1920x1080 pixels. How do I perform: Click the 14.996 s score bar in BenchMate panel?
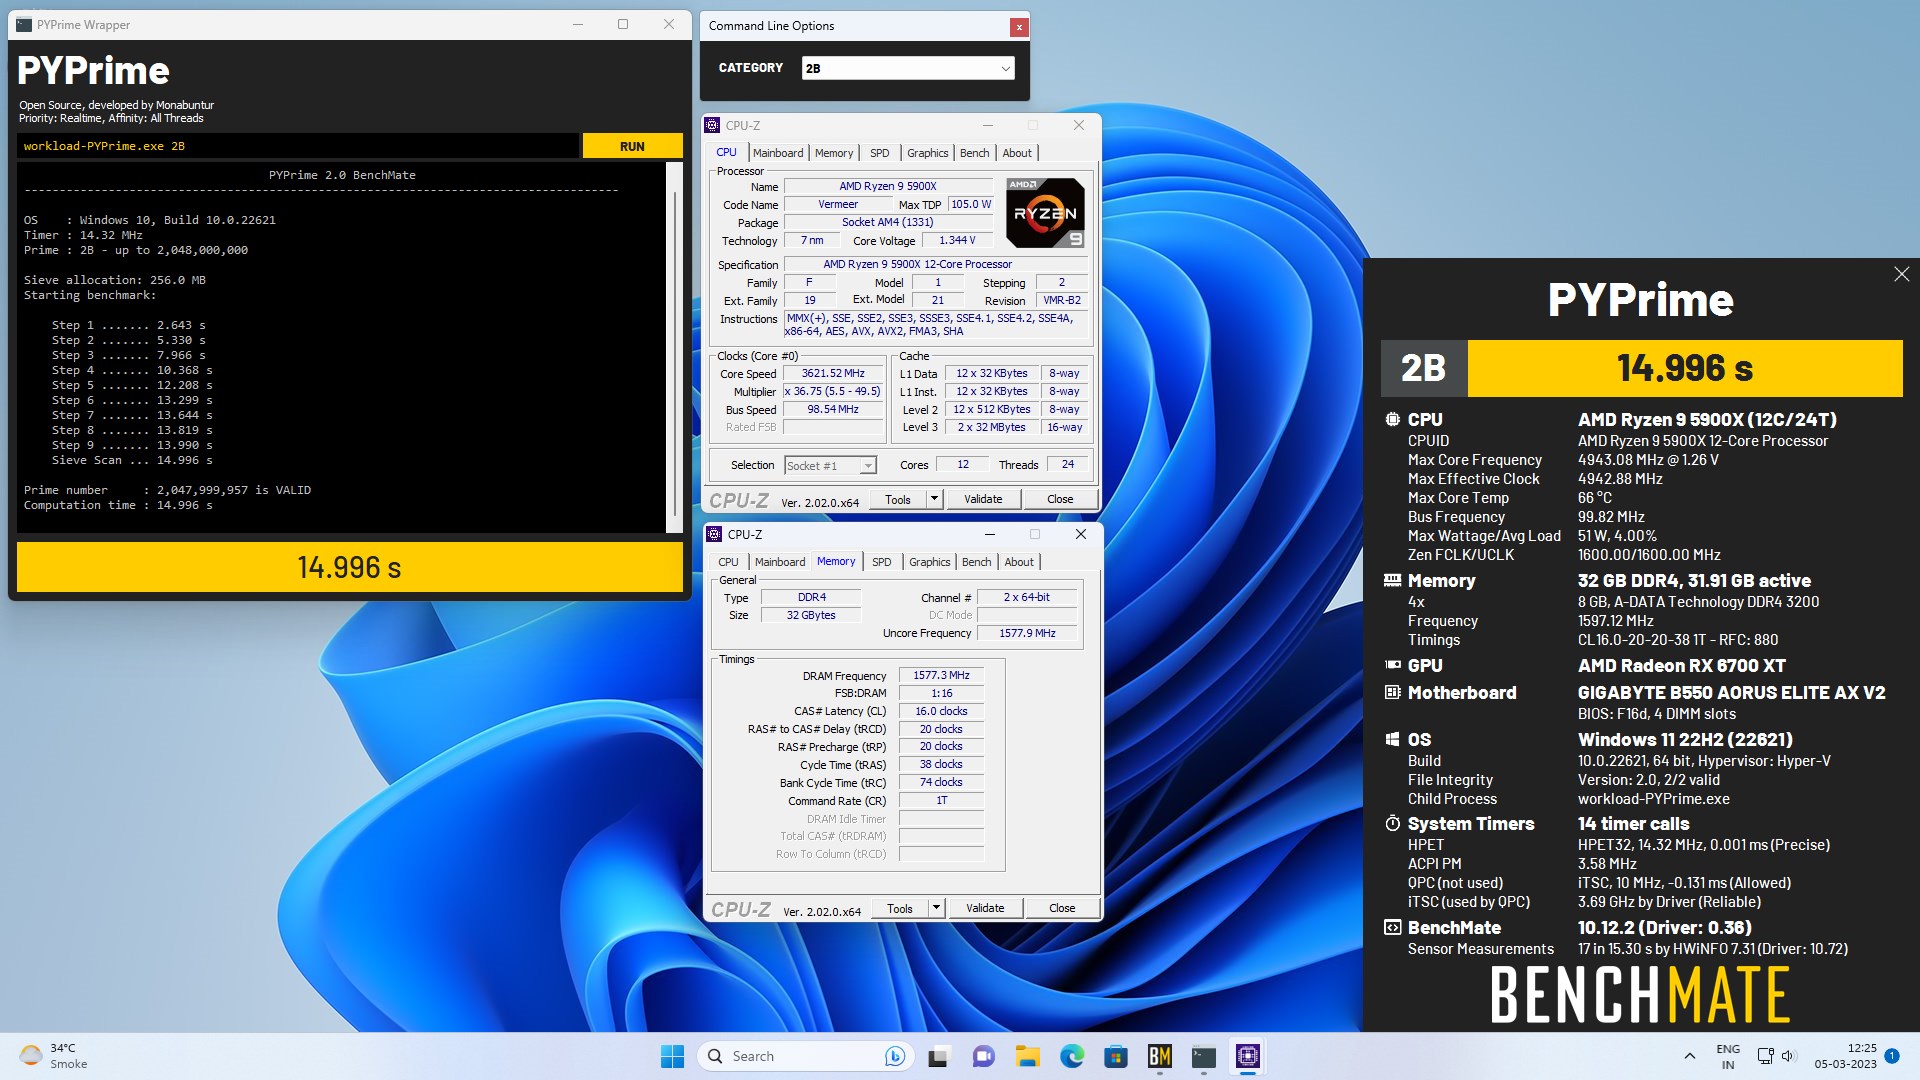[1685, 368]
